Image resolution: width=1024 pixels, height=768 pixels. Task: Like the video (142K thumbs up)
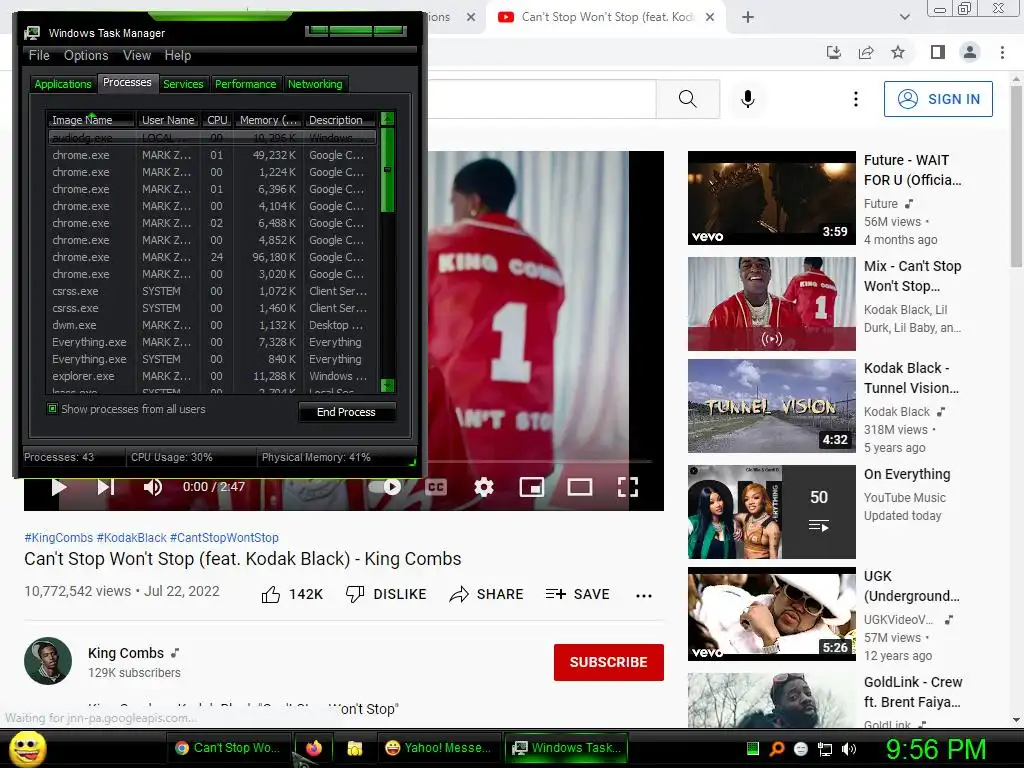coord(293,594)
